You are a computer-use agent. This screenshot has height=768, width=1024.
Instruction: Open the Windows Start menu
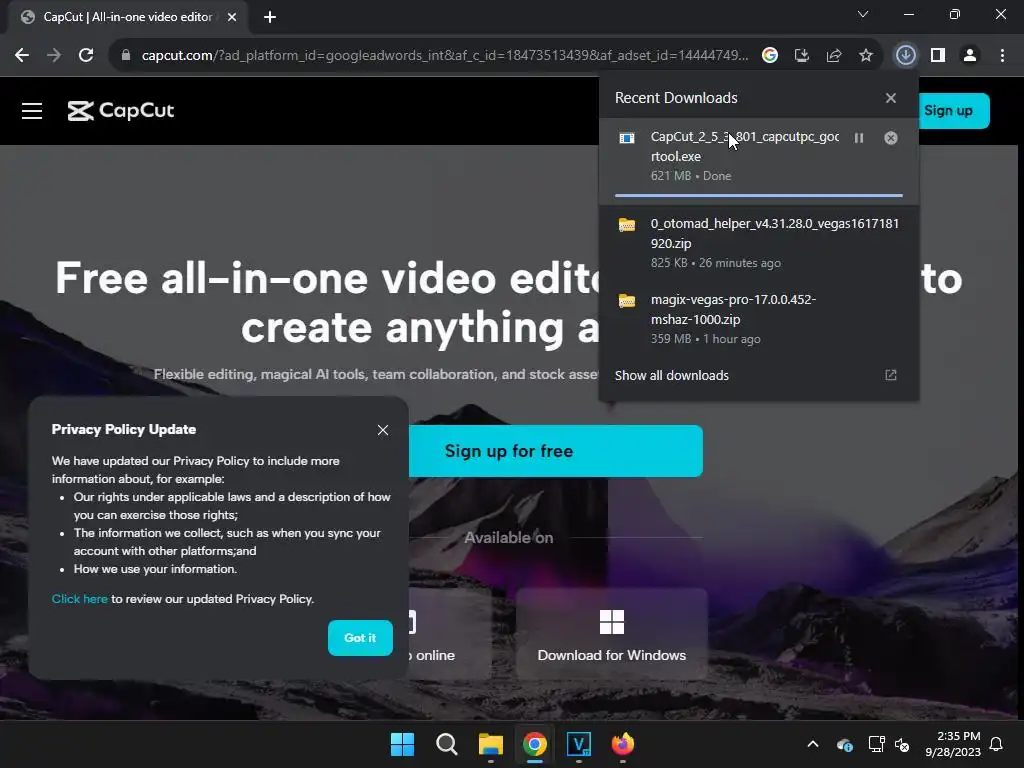pyautogui.click(x=402, y=744)
